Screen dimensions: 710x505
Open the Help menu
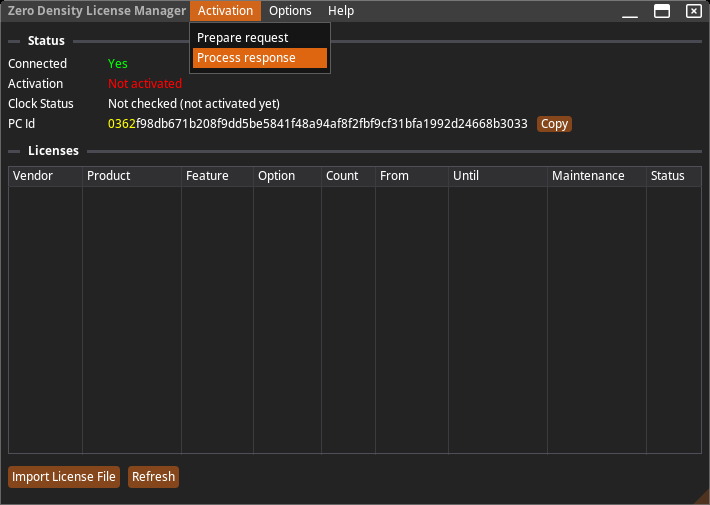point(341,11)
